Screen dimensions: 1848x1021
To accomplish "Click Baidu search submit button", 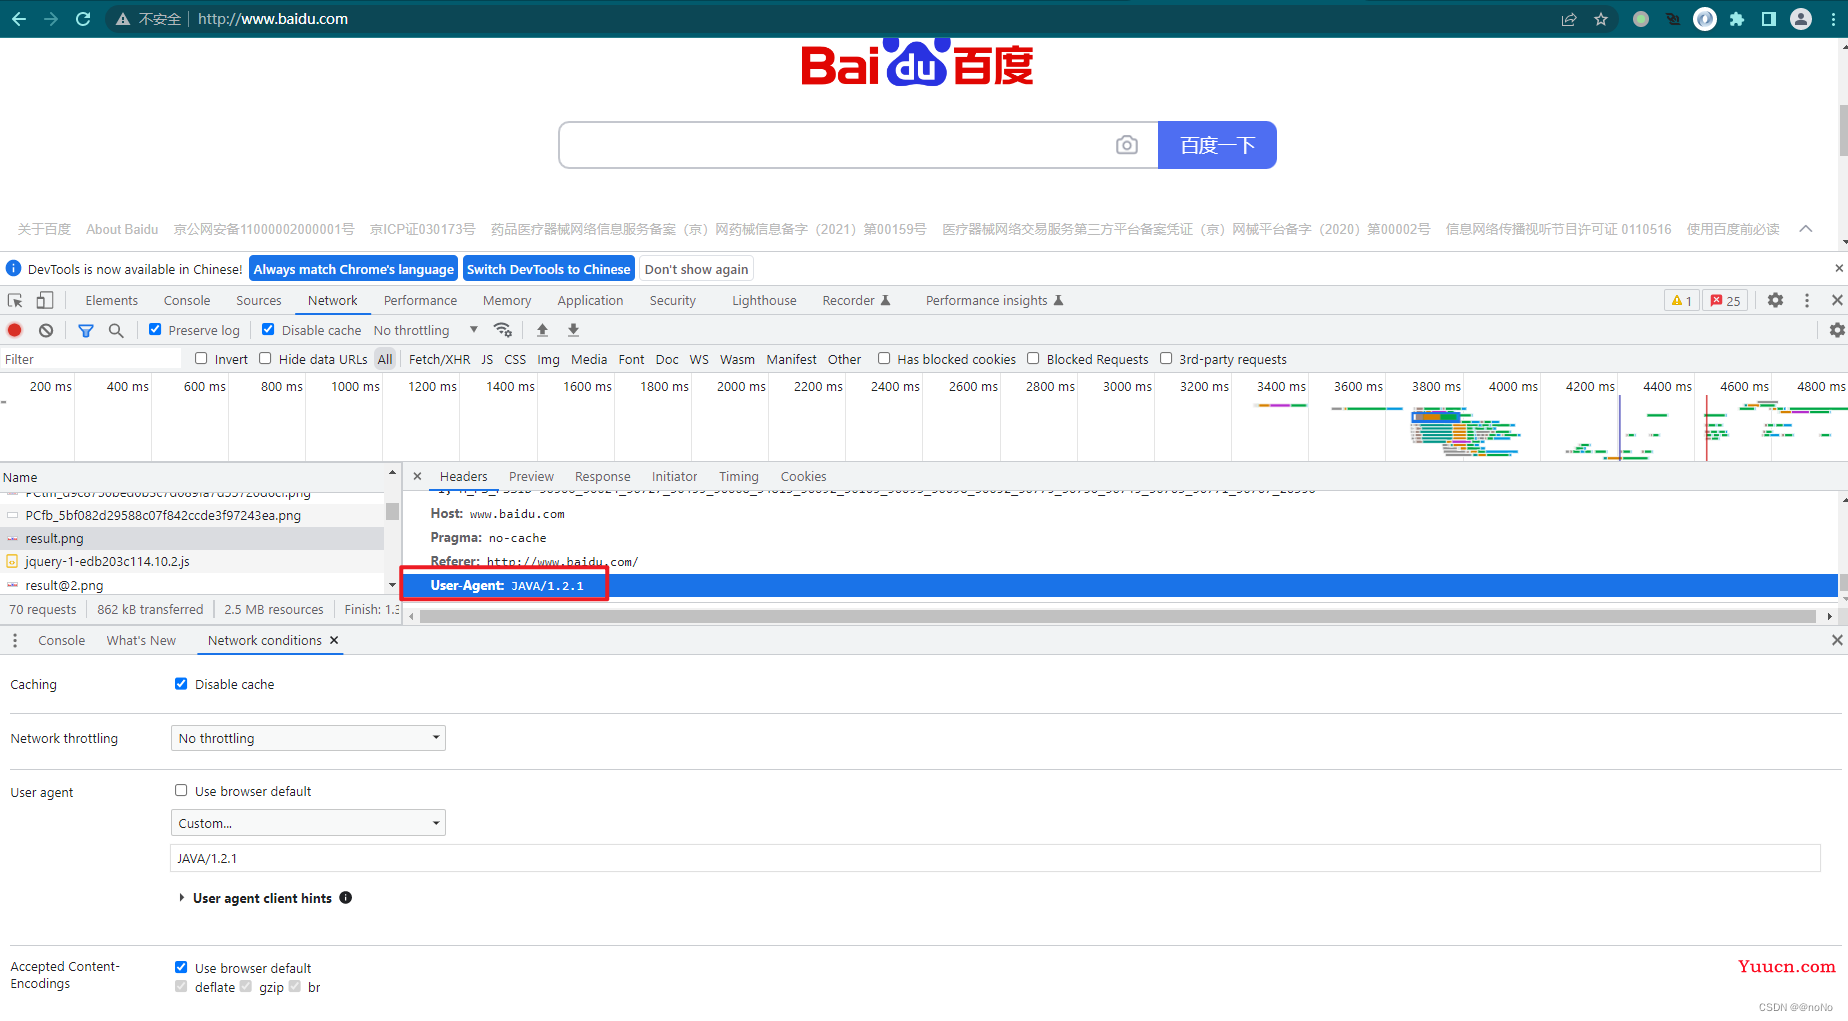I will coord(1217,145).
